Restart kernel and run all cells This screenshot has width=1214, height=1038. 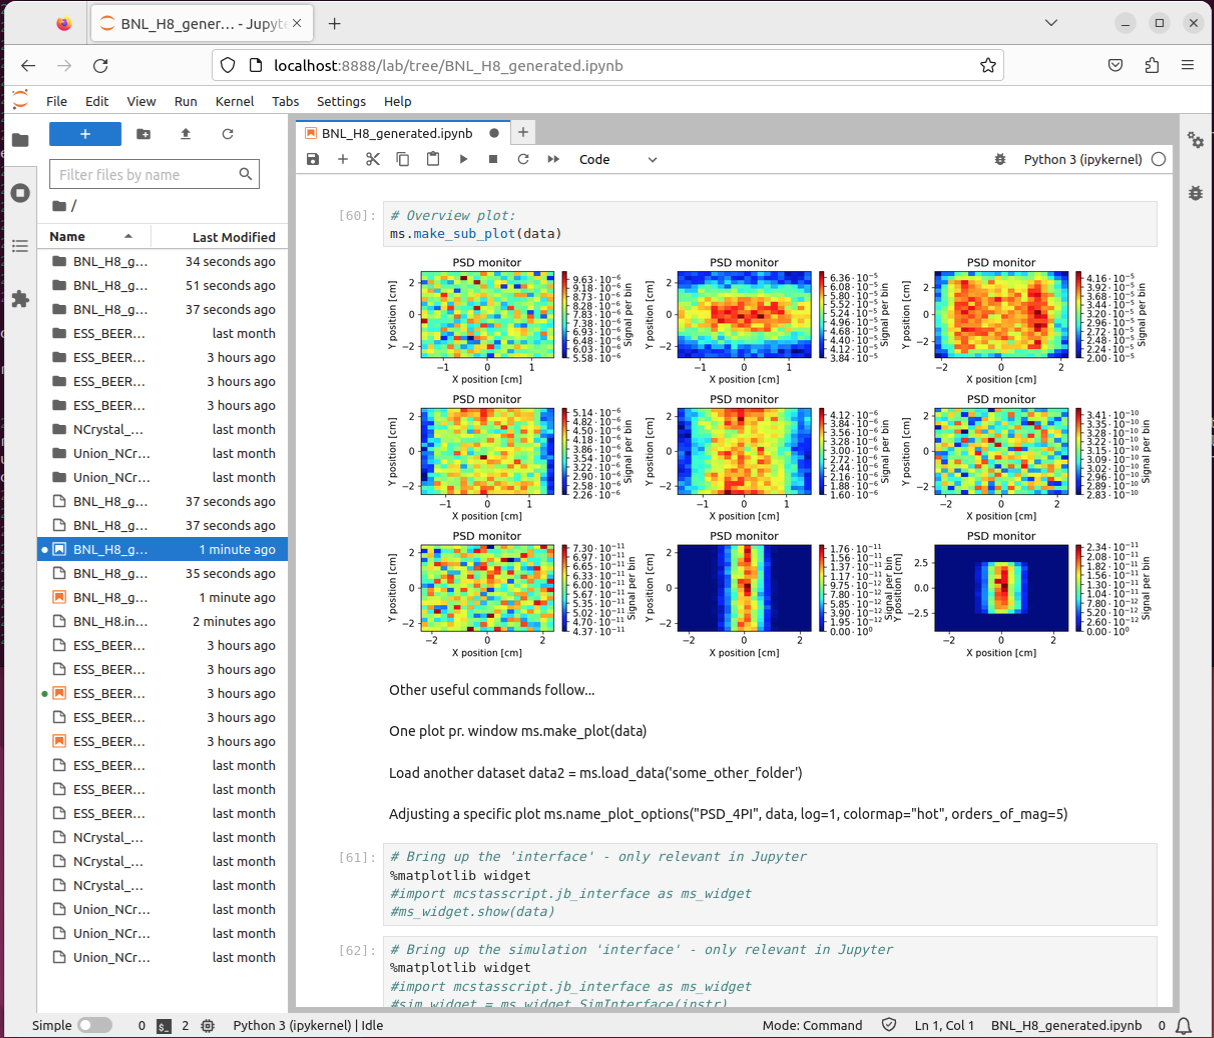point(553,159)
